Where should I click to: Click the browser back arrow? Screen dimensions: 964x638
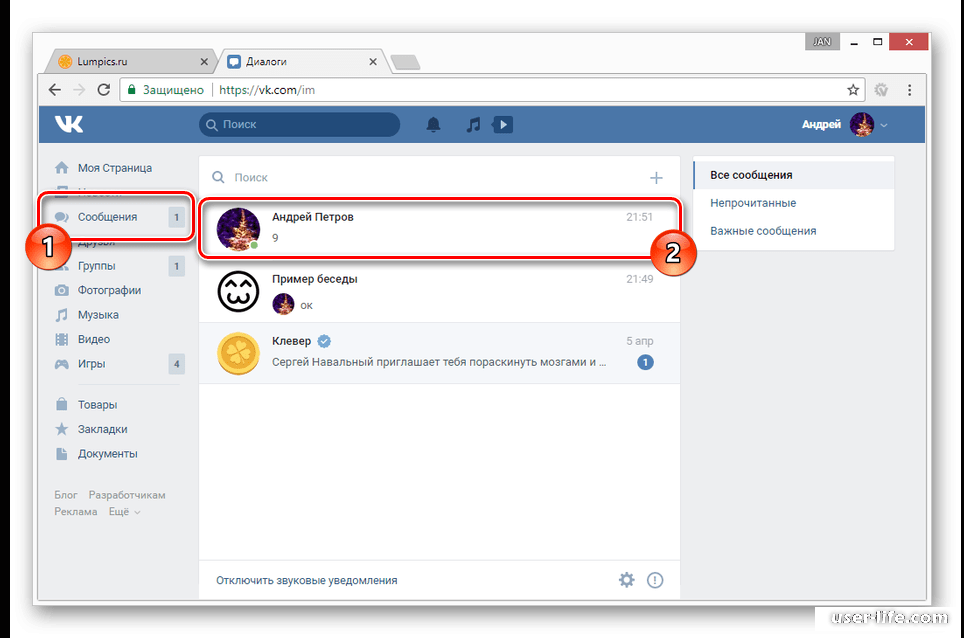[x=55, y=90]
